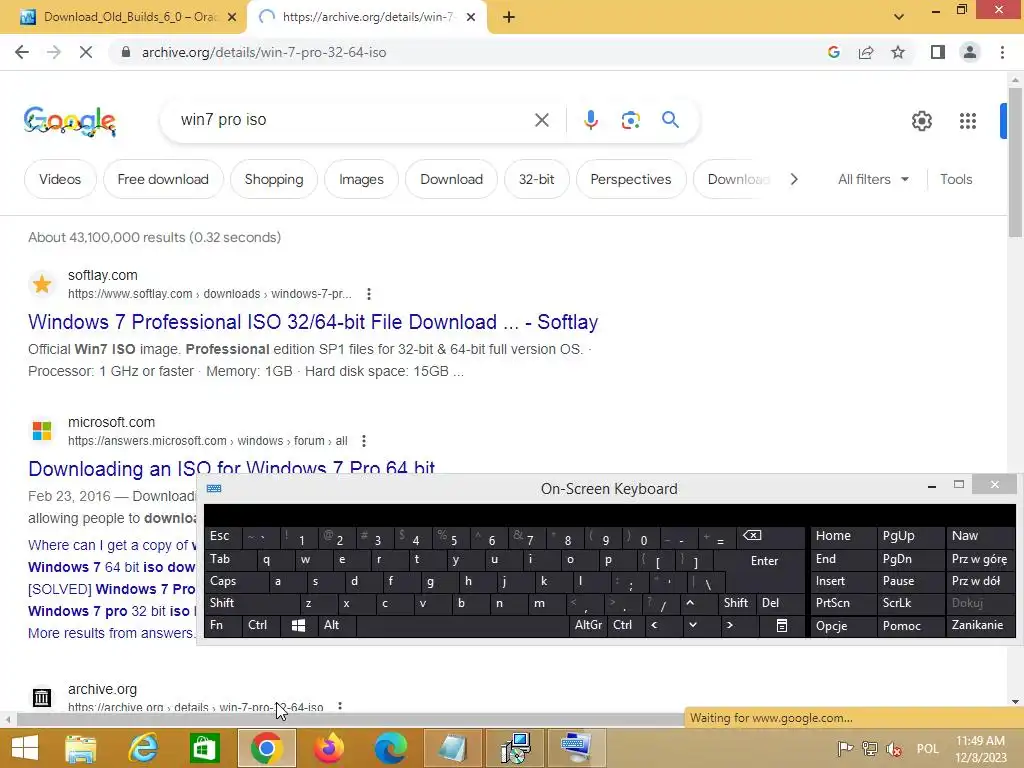The width and height of the screenshot is (1024, 768).
Task: Open options for the softlay.com result
Action: tap(369, 294)
